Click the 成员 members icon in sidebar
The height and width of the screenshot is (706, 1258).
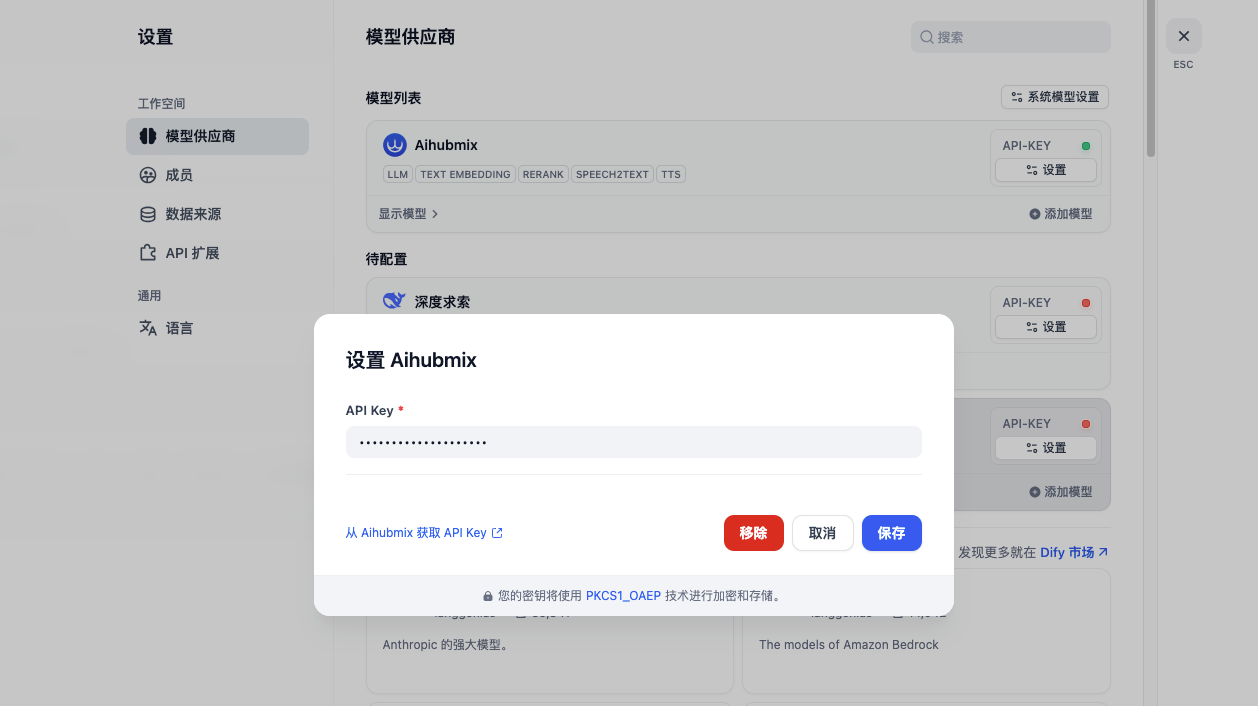click(148, 175)
